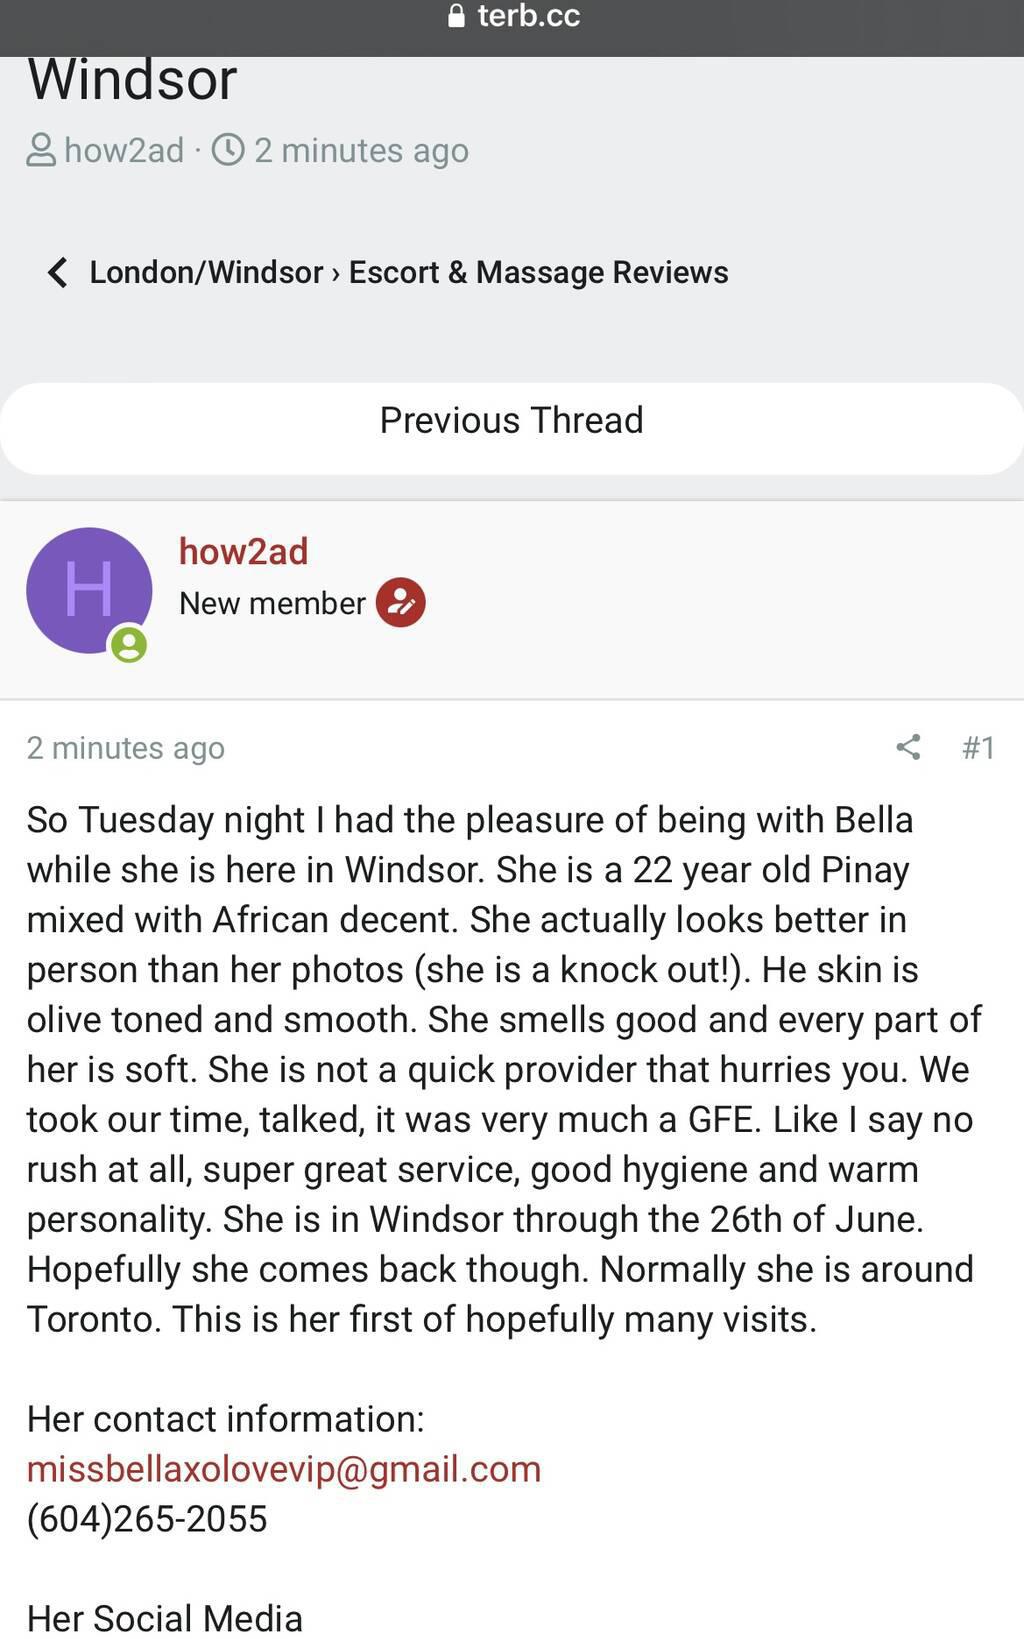1024x1639 pixels.
Task: Open how2ad profile from thread header
Action: [x=124, y=151]
